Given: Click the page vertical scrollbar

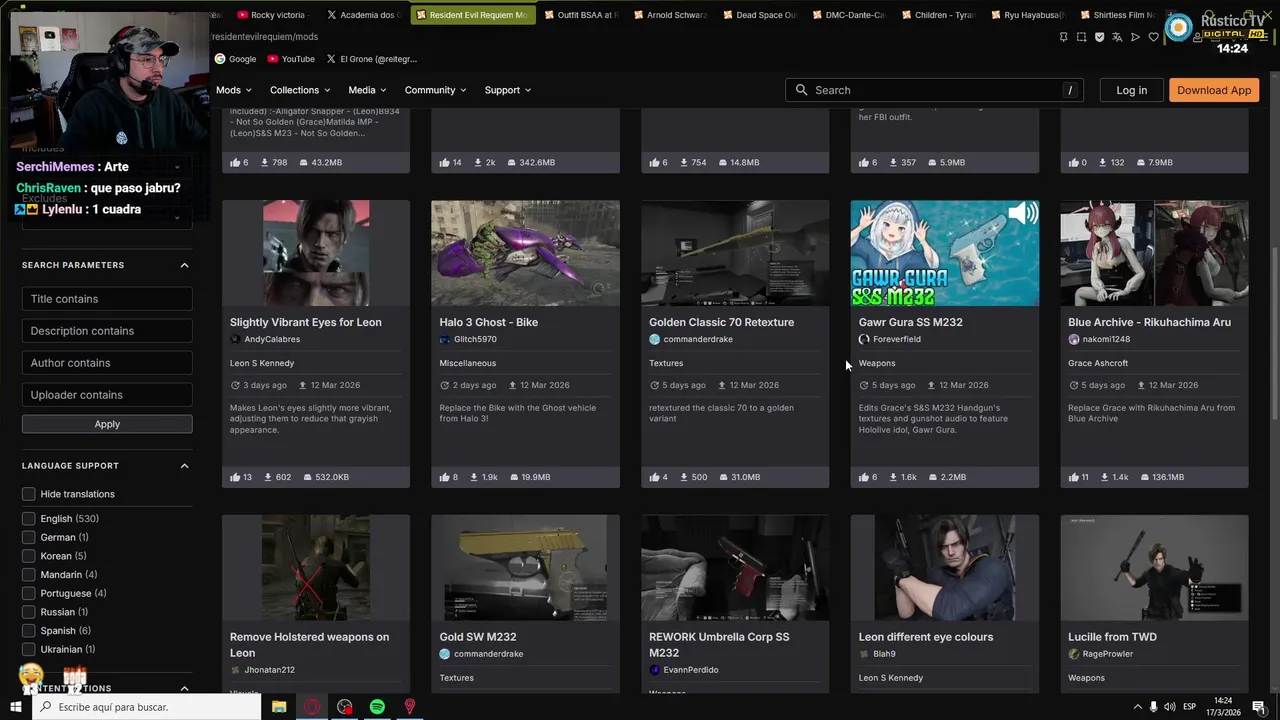Looking at the screenshot, I should [x=1273, y=335].
